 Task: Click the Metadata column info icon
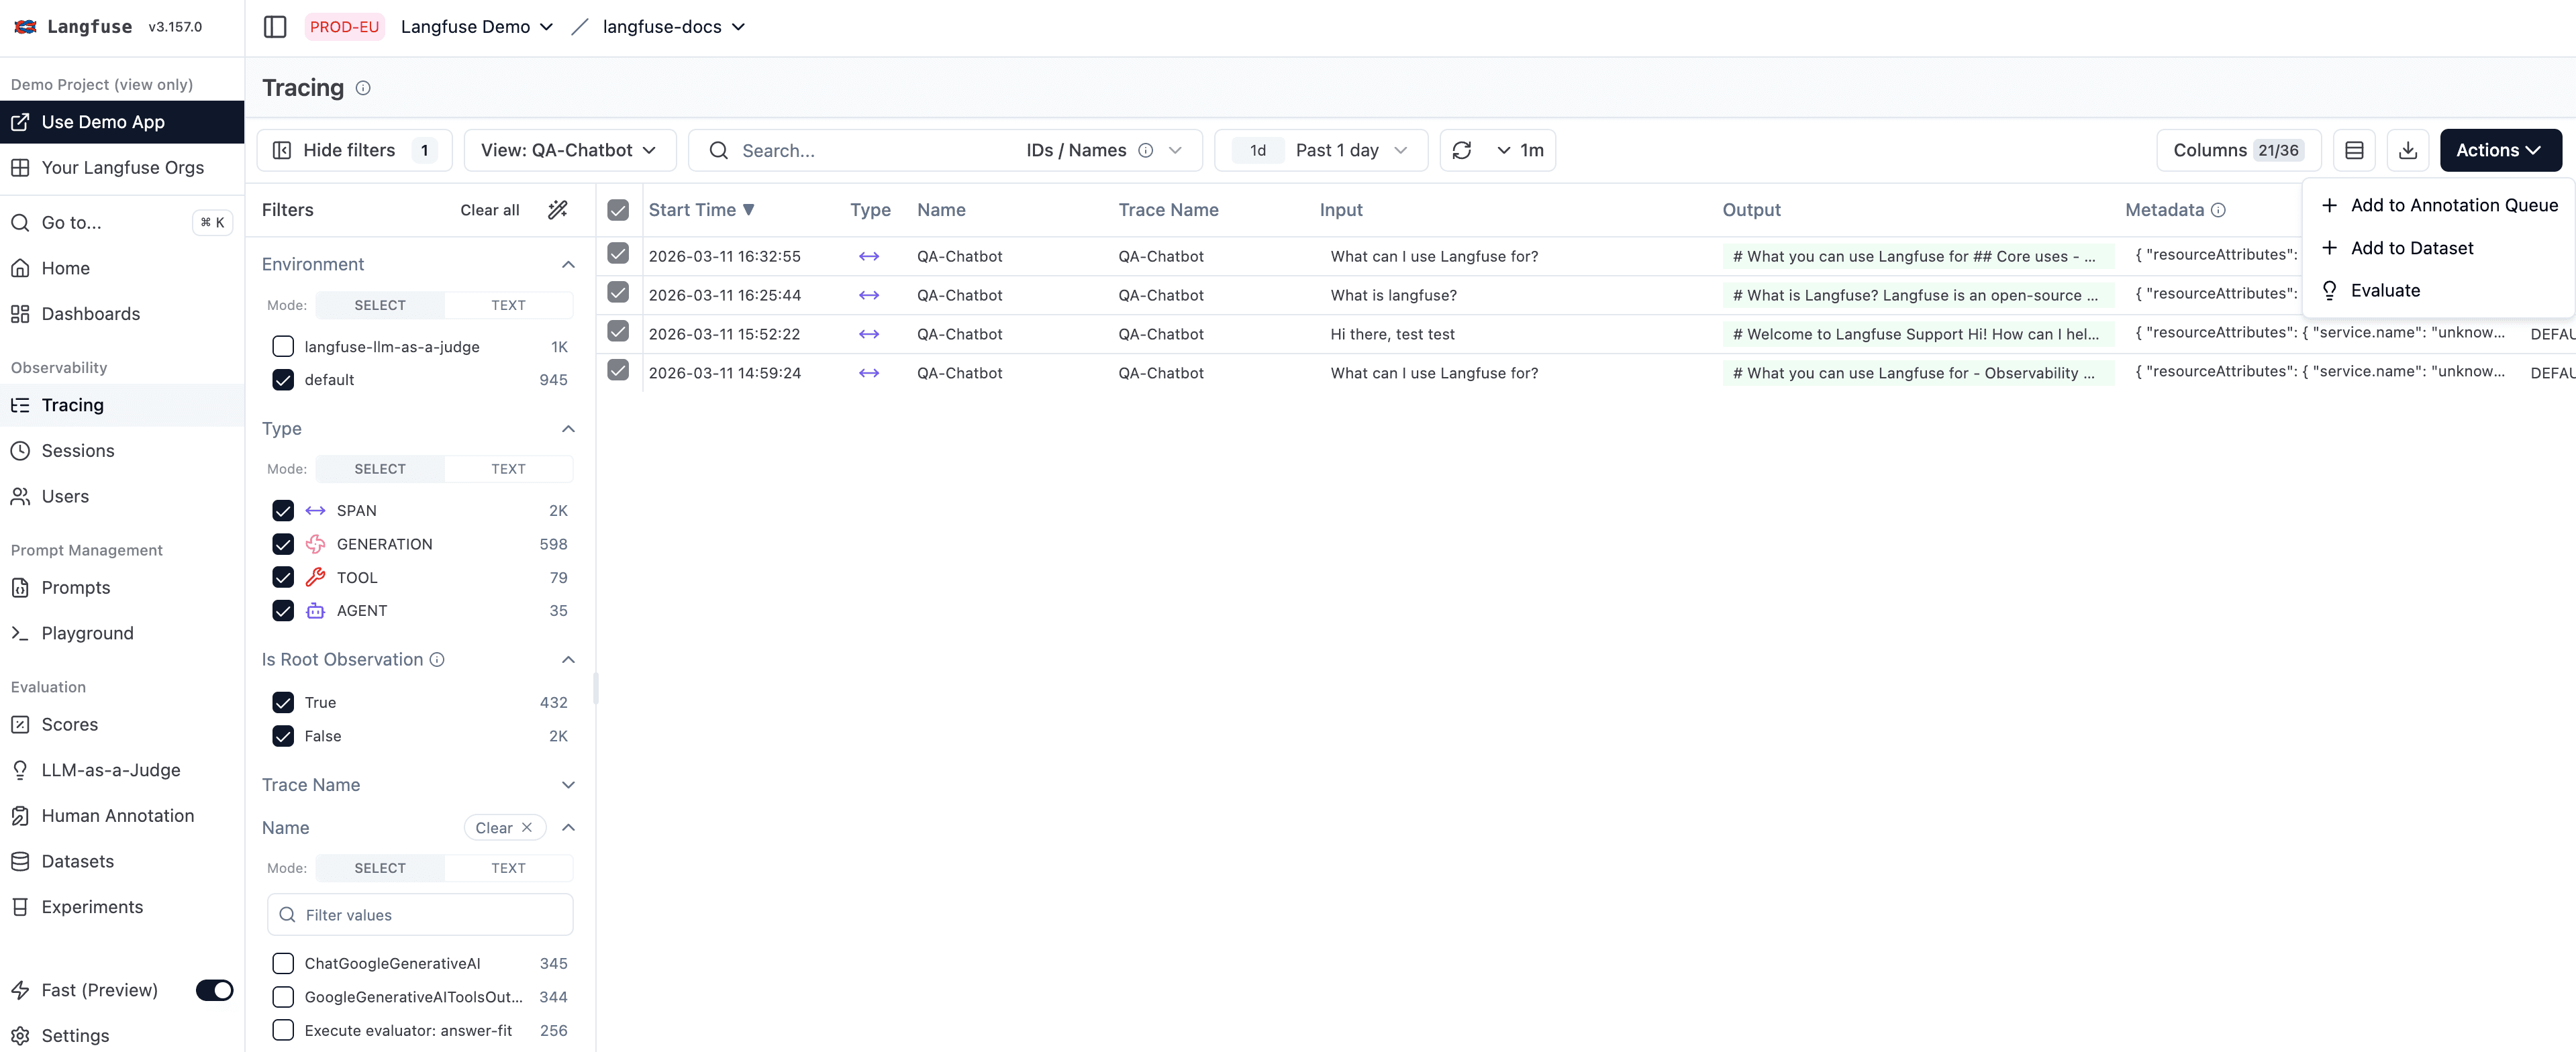(2218, 210)
